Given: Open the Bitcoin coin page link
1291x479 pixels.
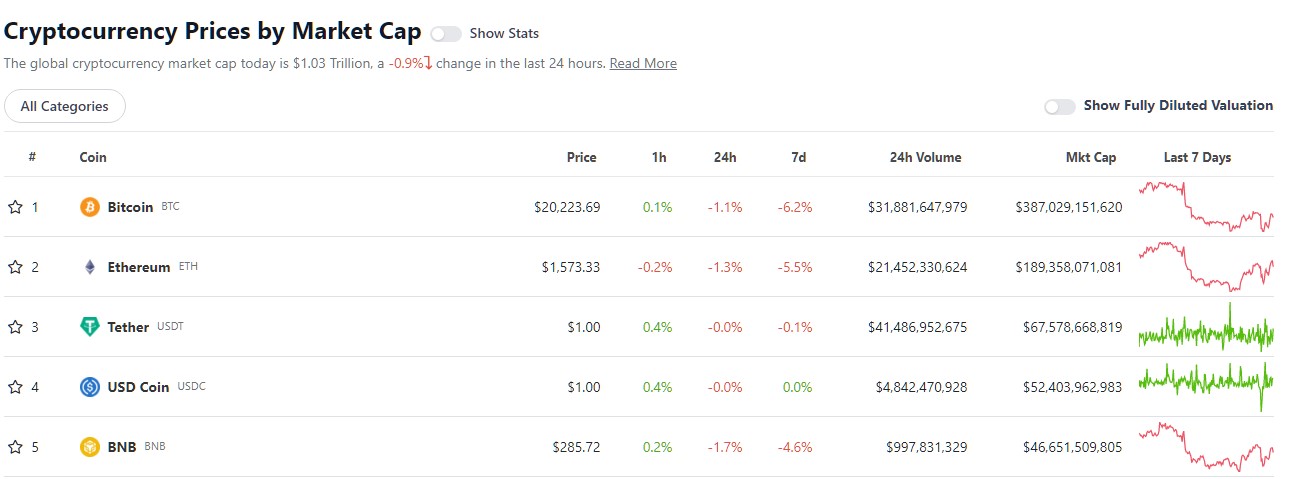Looking at the screenshot, I should [x=130, y=207].
